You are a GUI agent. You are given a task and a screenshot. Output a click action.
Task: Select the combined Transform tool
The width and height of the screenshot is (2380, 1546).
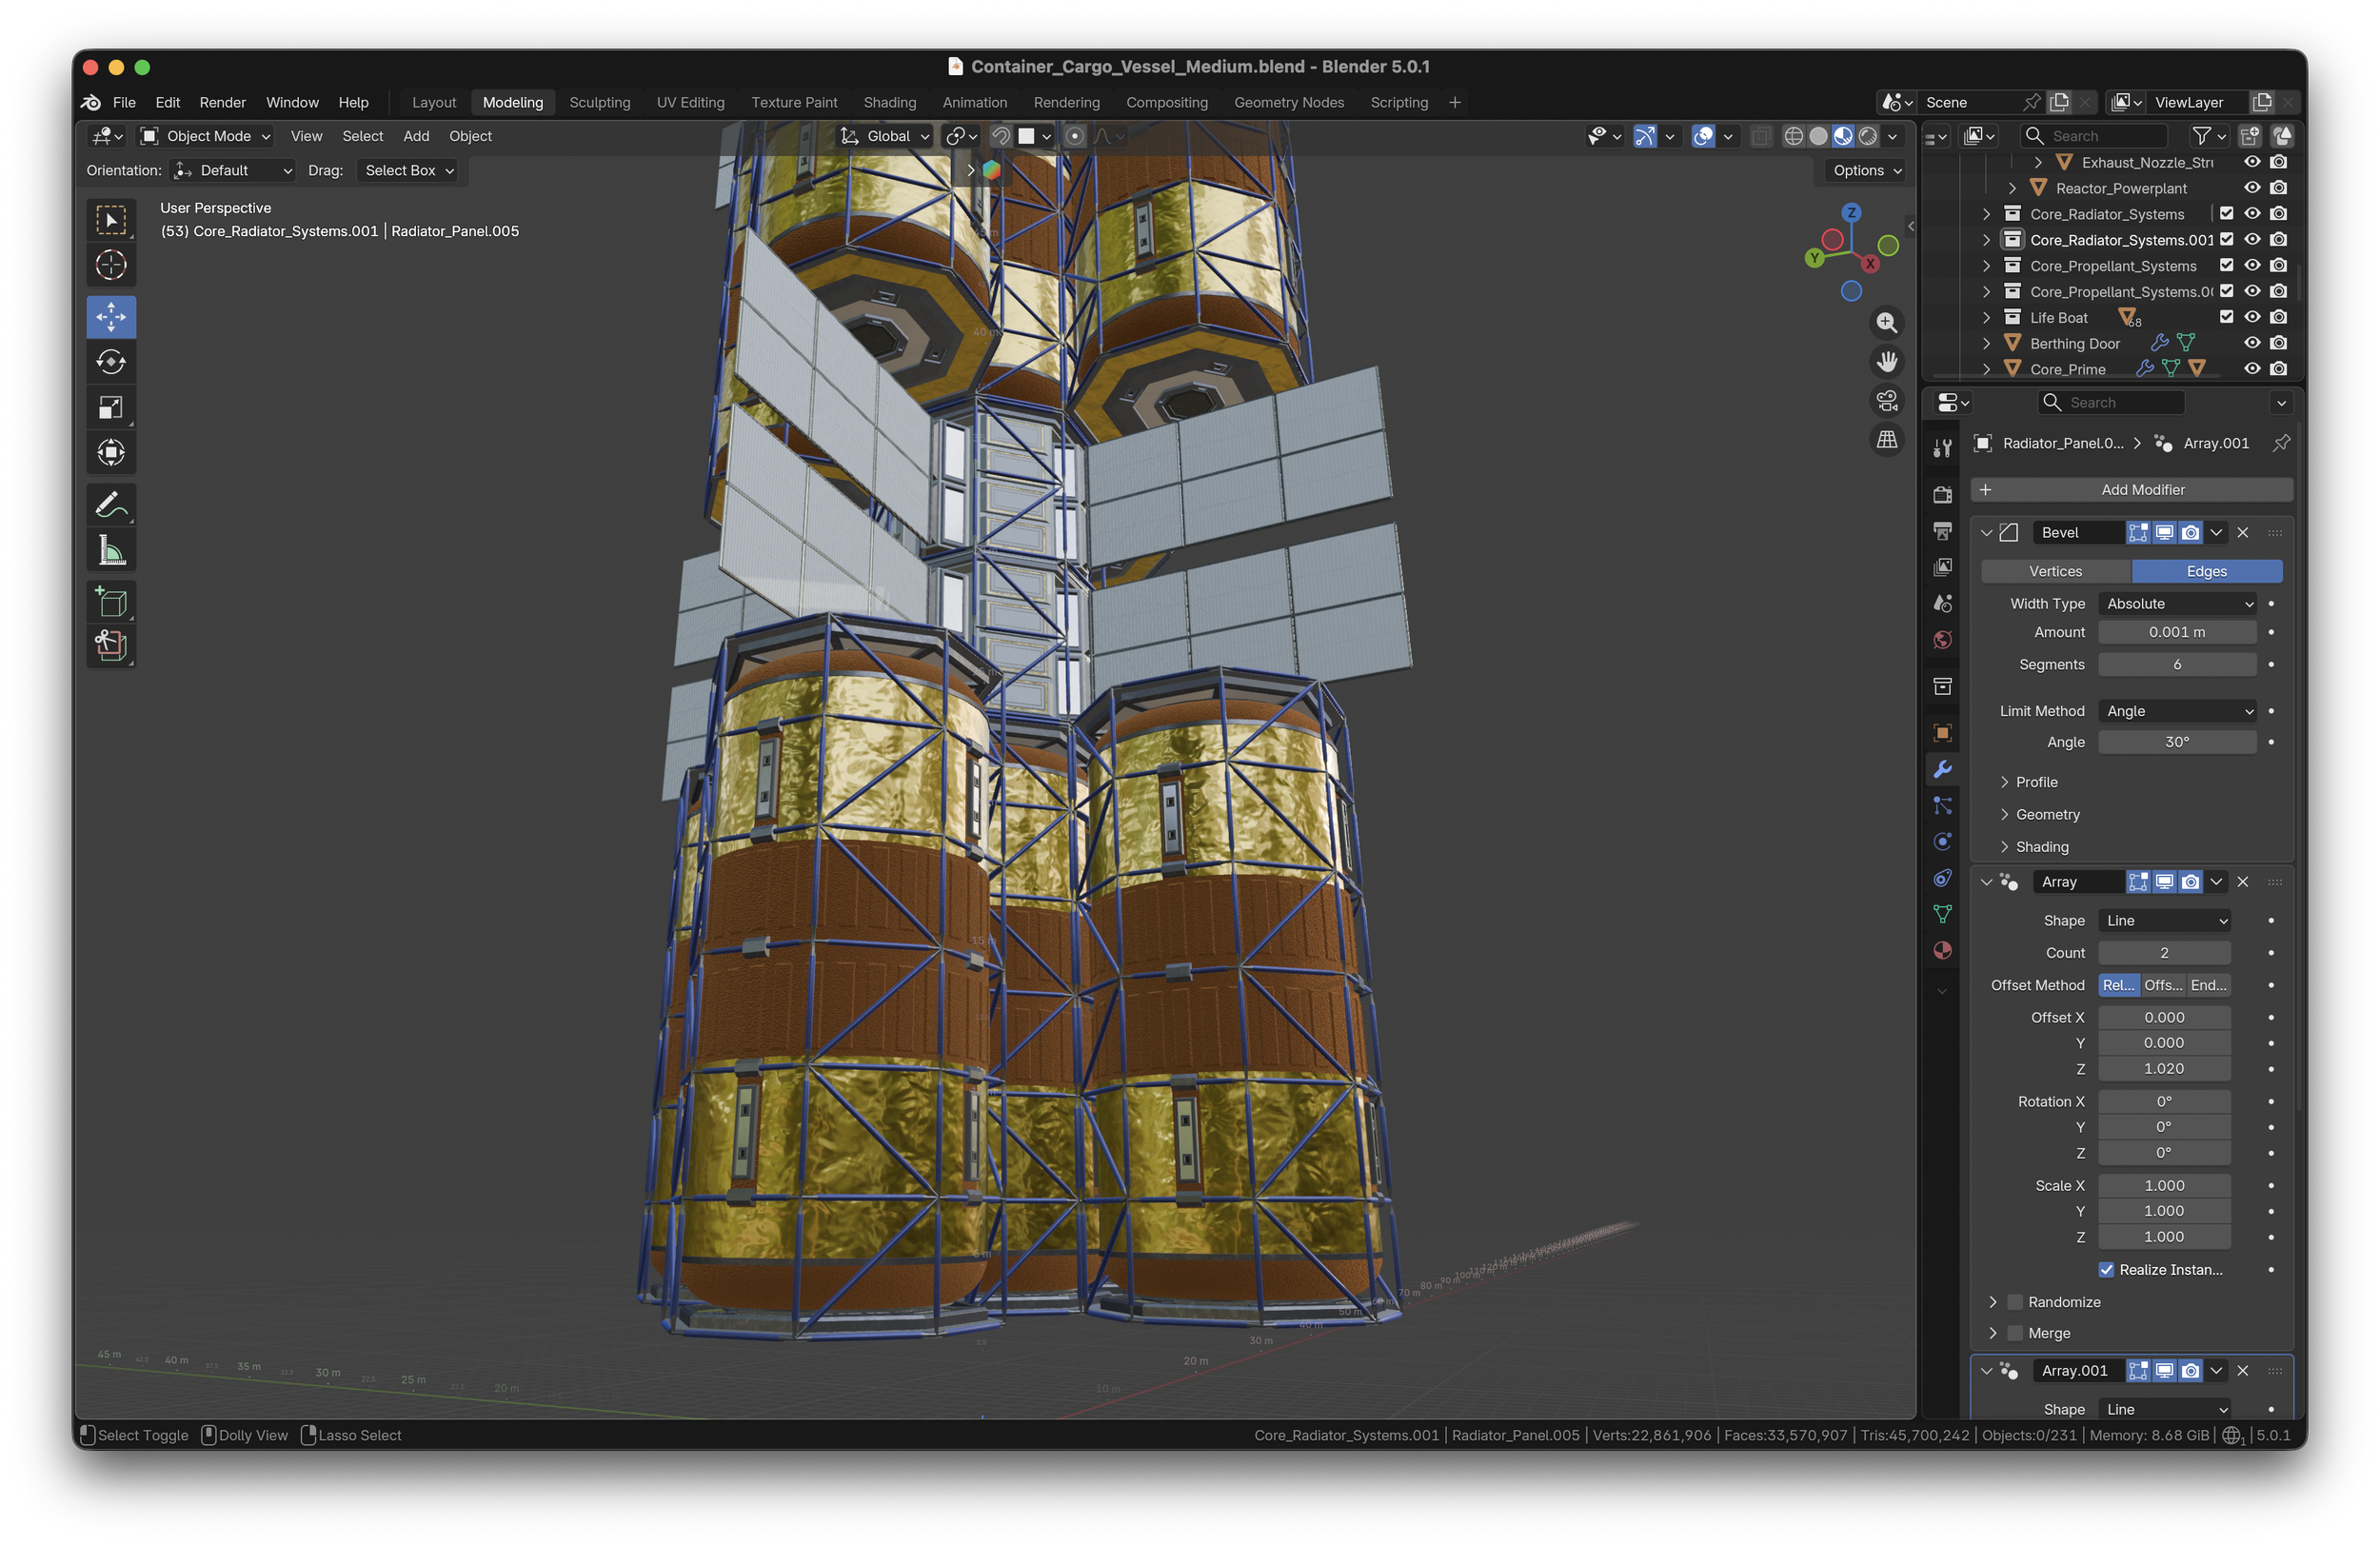coord(111,452)
